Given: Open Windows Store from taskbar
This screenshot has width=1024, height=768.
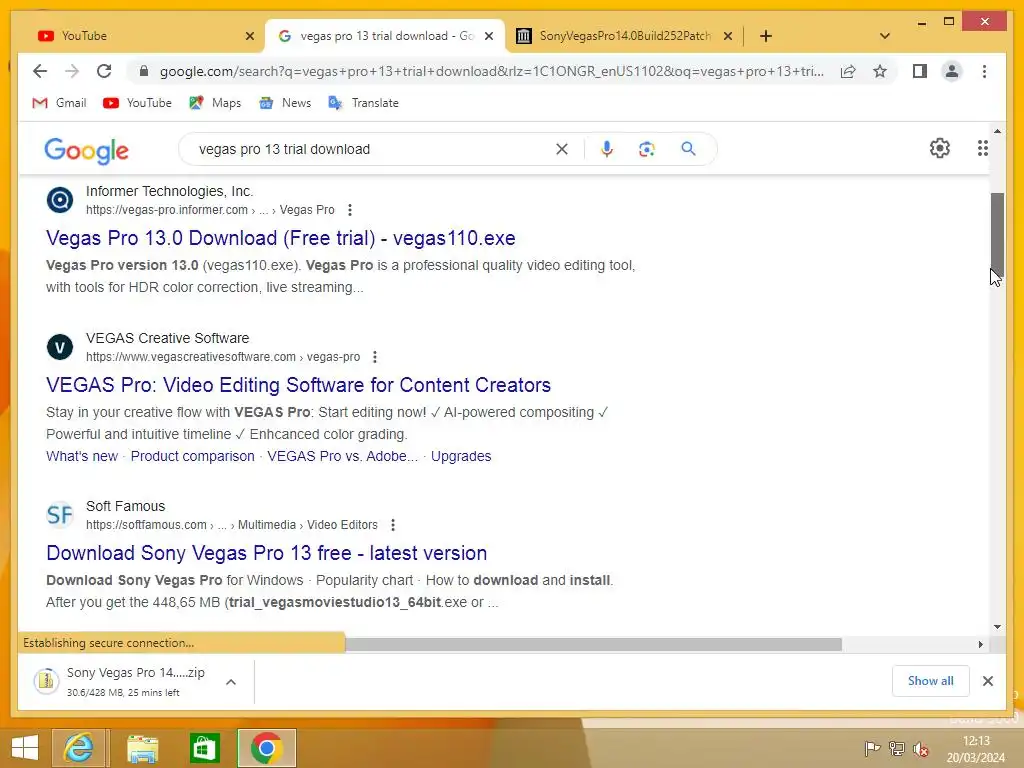Looking at the screenshot, I should tap(204, 748).
